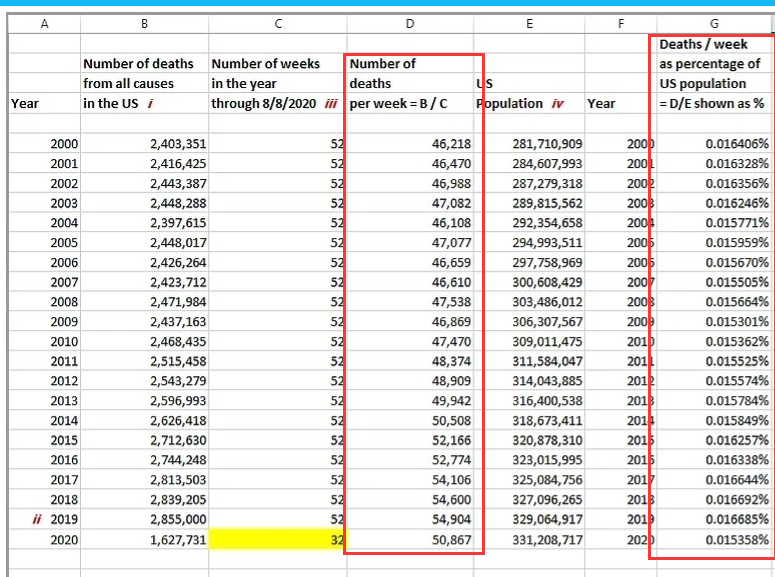Click the population cell 331,208,717
The image size is (775, 577).
point(529,540)
